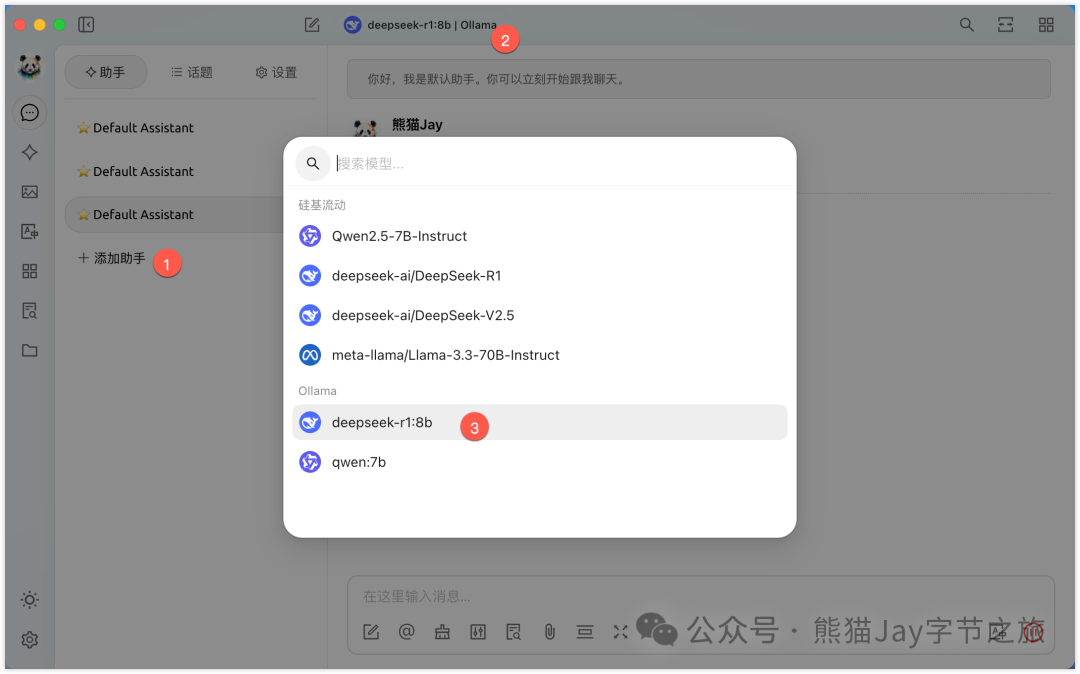Open the files folder icon in left sidebar
Image resolution: width=1080 pixels, height=674 pixels.
tap(30, 350)
